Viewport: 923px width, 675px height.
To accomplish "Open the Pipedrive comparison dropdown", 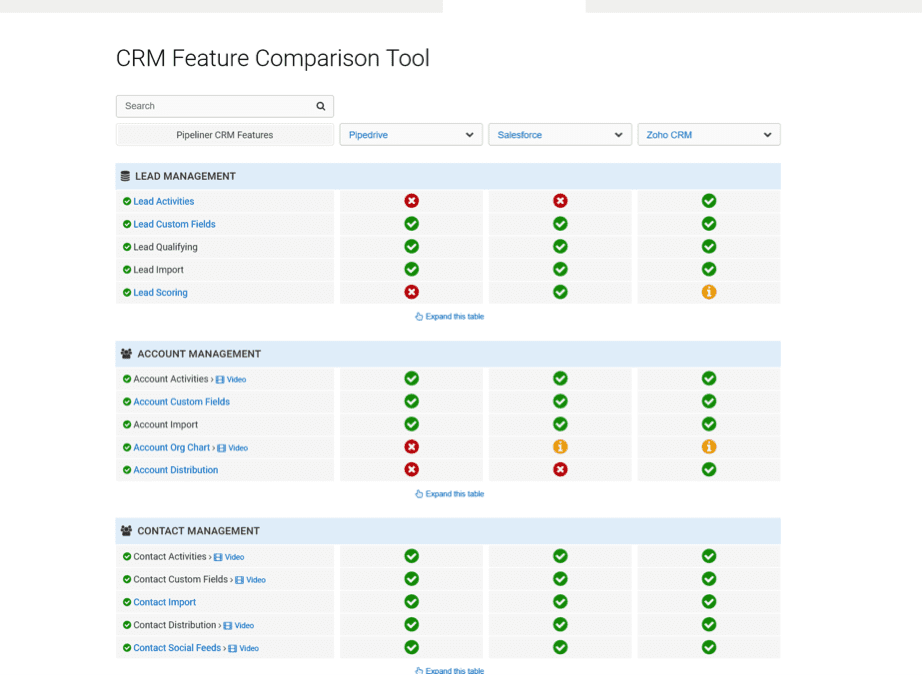I will 411,135.
